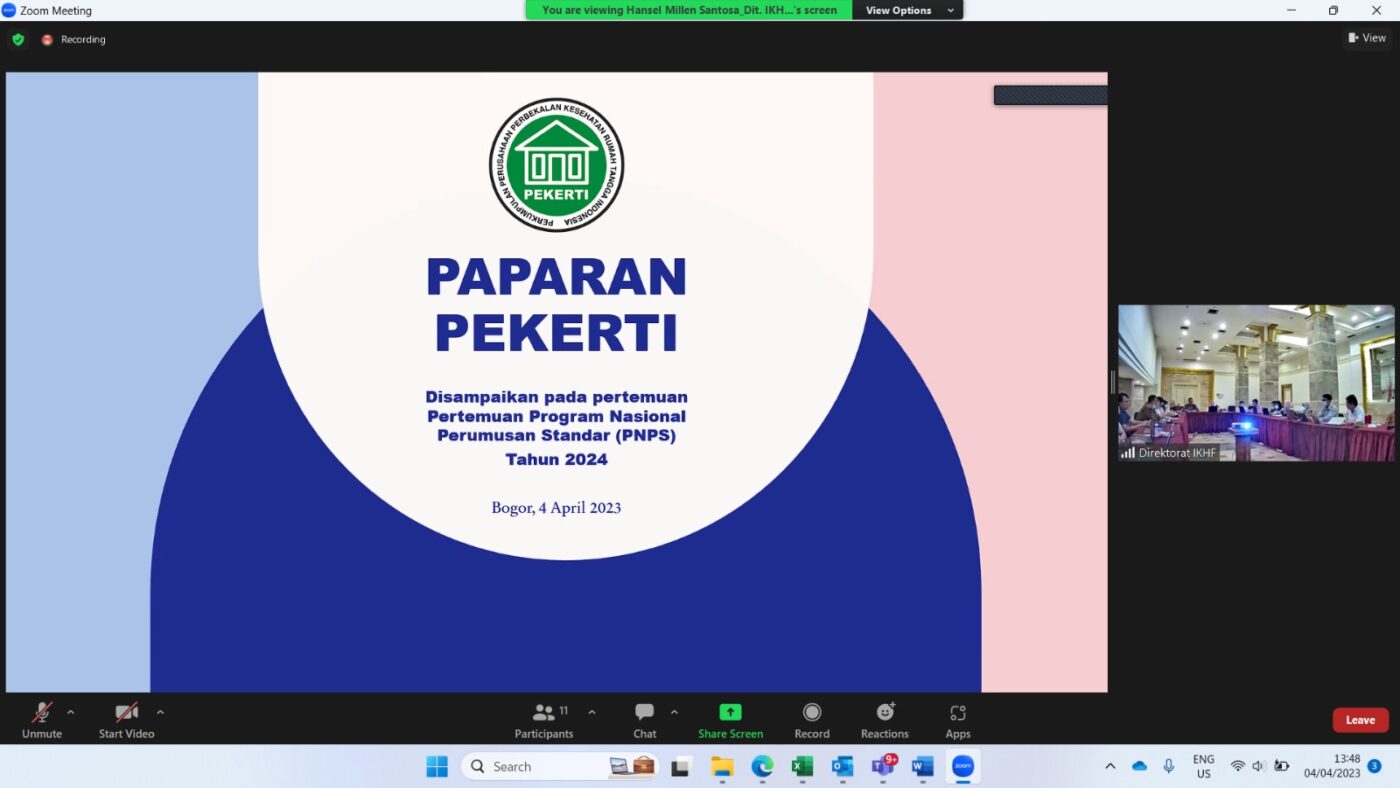The height and width of the screenshot is (788, 1400).
Task: Start recording with the Record button
Action: point(811,719)
